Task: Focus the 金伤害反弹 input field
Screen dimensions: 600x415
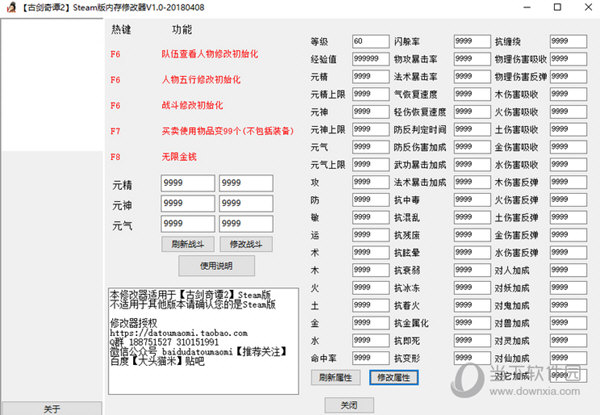Action: [568, 235]
